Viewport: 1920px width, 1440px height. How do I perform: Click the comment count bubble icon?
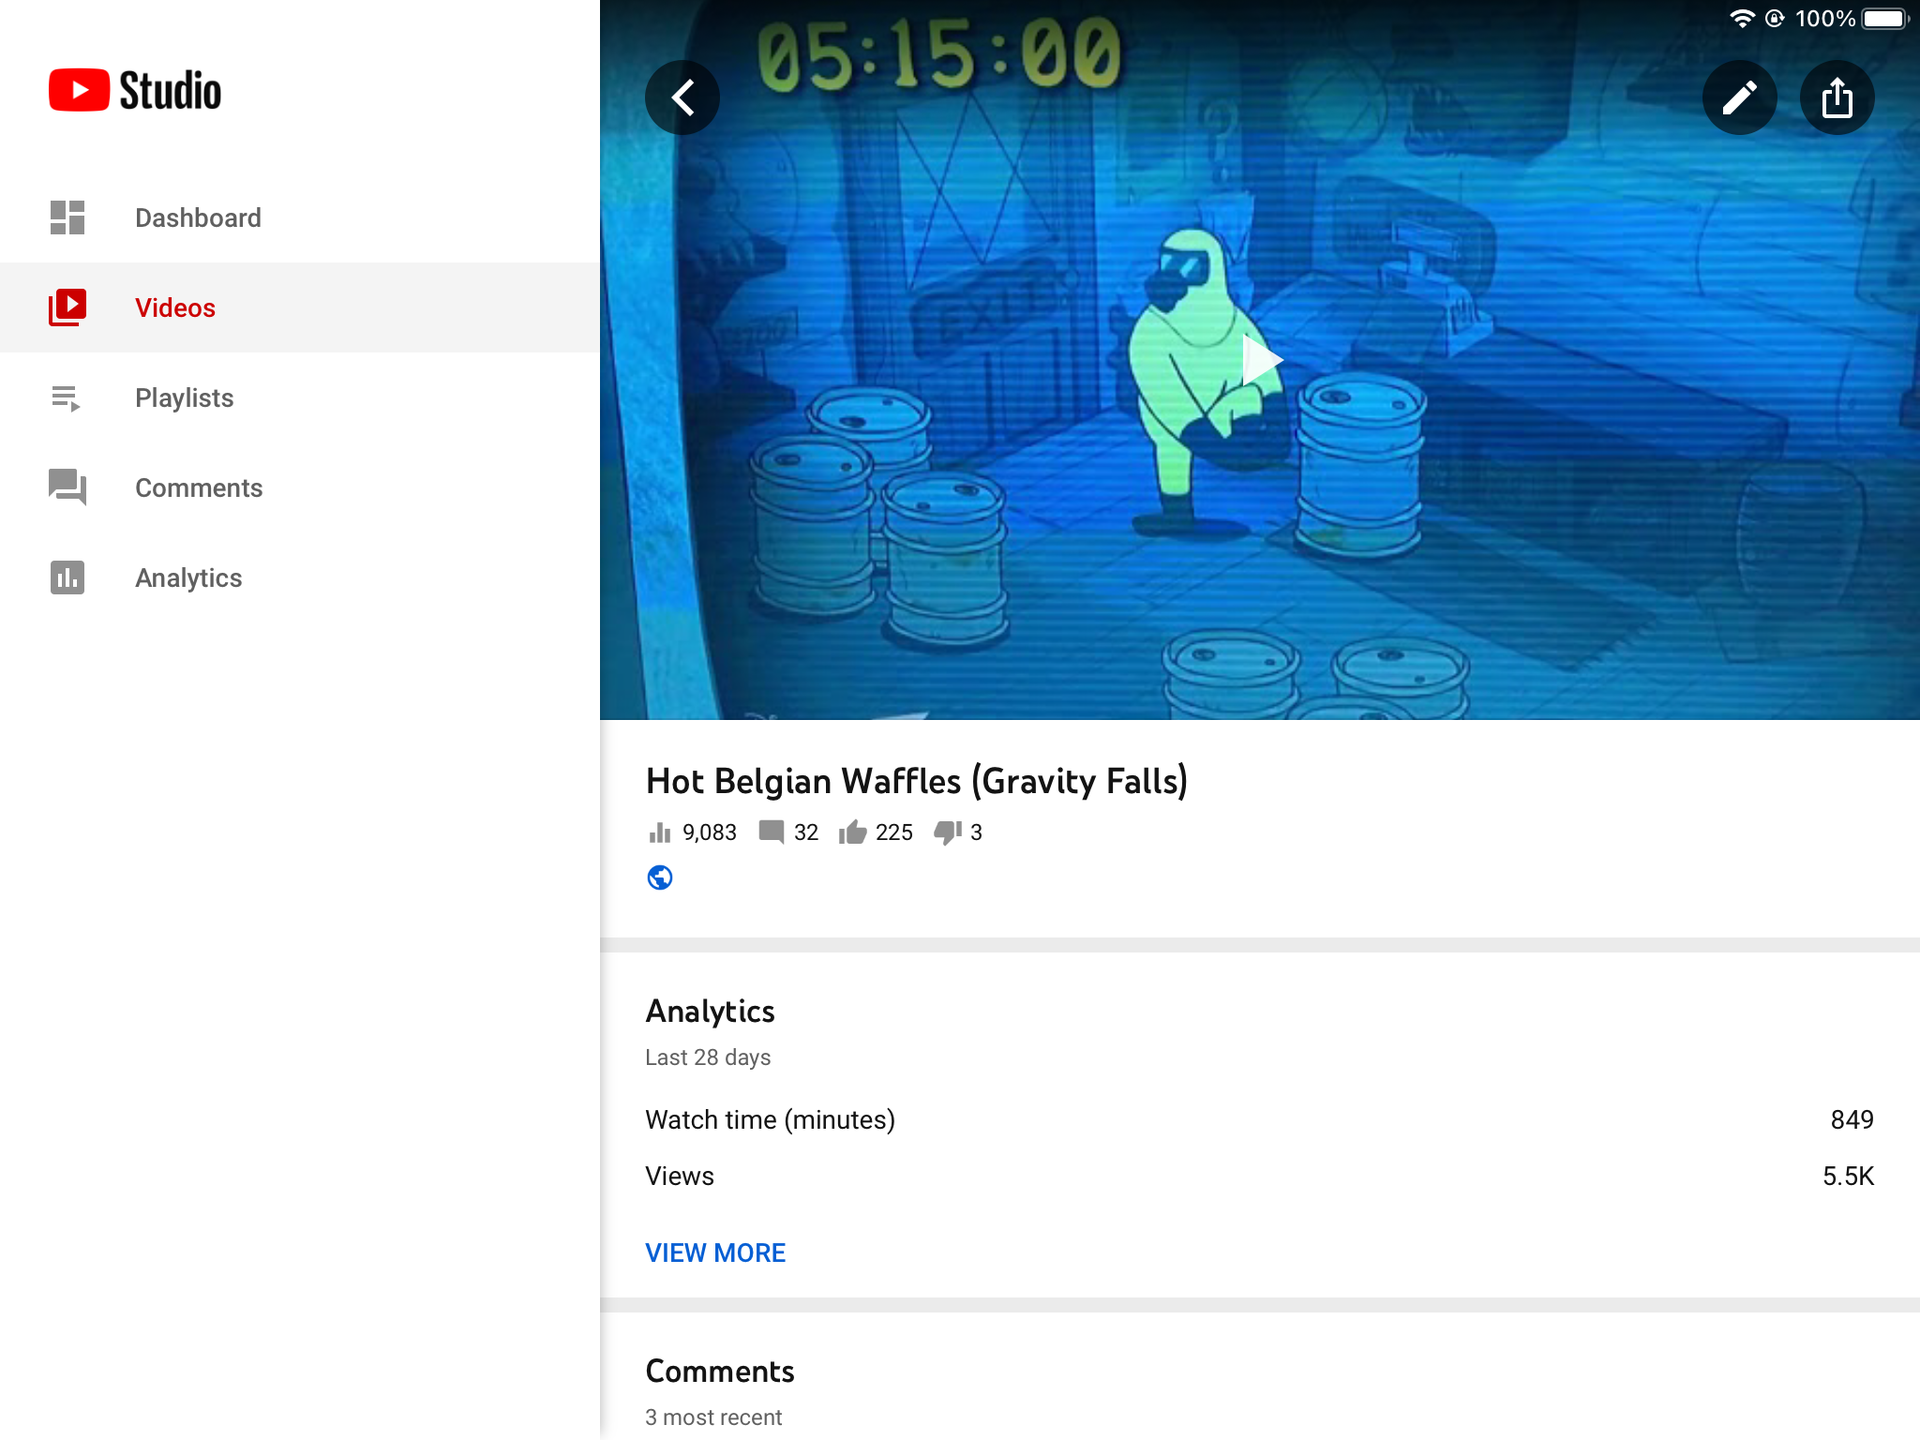[771, 832]
